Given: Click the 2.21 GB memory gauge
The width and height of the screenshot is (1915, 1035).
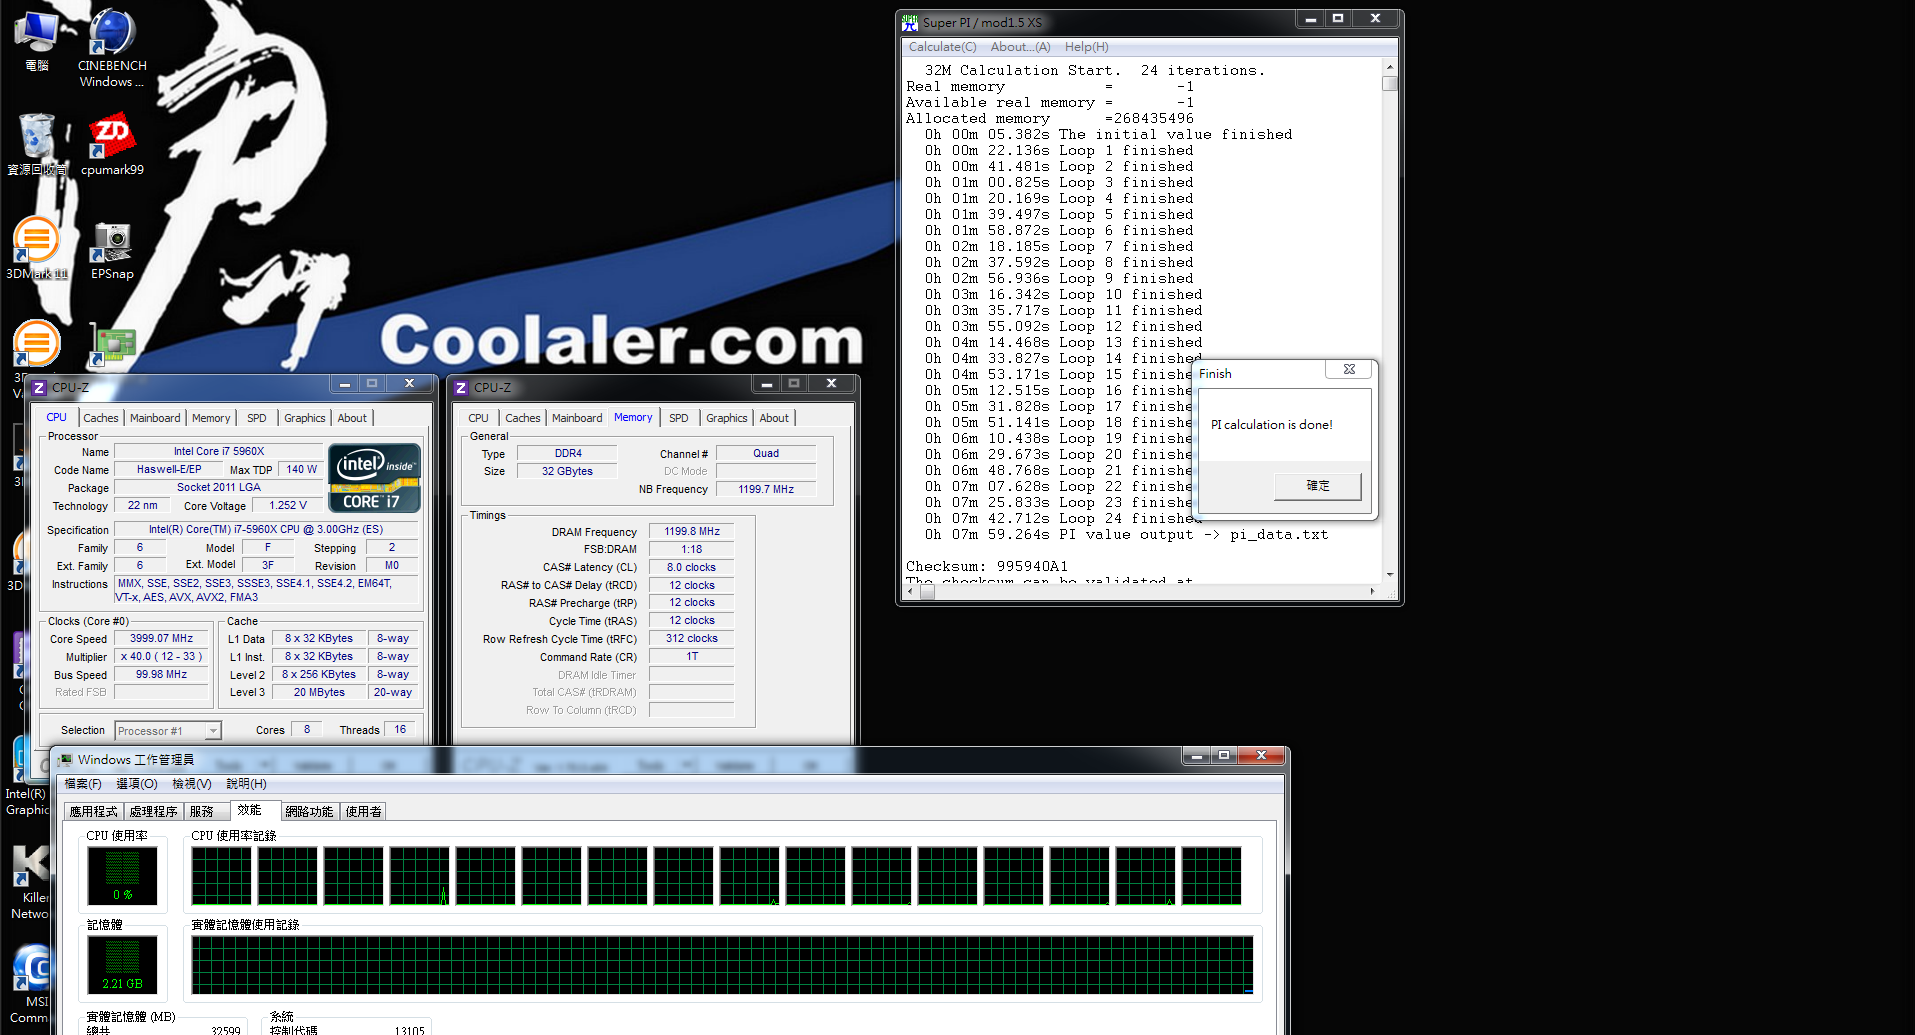Looking at the screenshot, I should coord(122,964).
